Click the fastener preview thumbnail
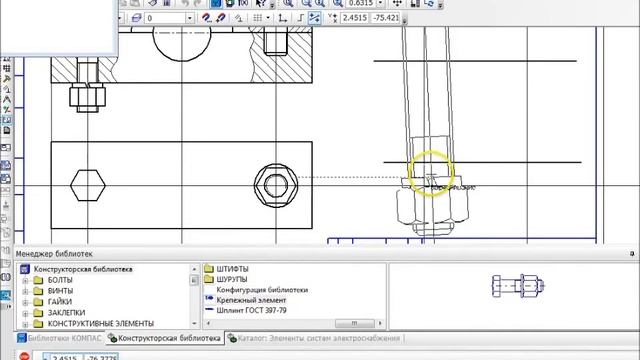This screenshot has height=360, width=640. (518, 286)
